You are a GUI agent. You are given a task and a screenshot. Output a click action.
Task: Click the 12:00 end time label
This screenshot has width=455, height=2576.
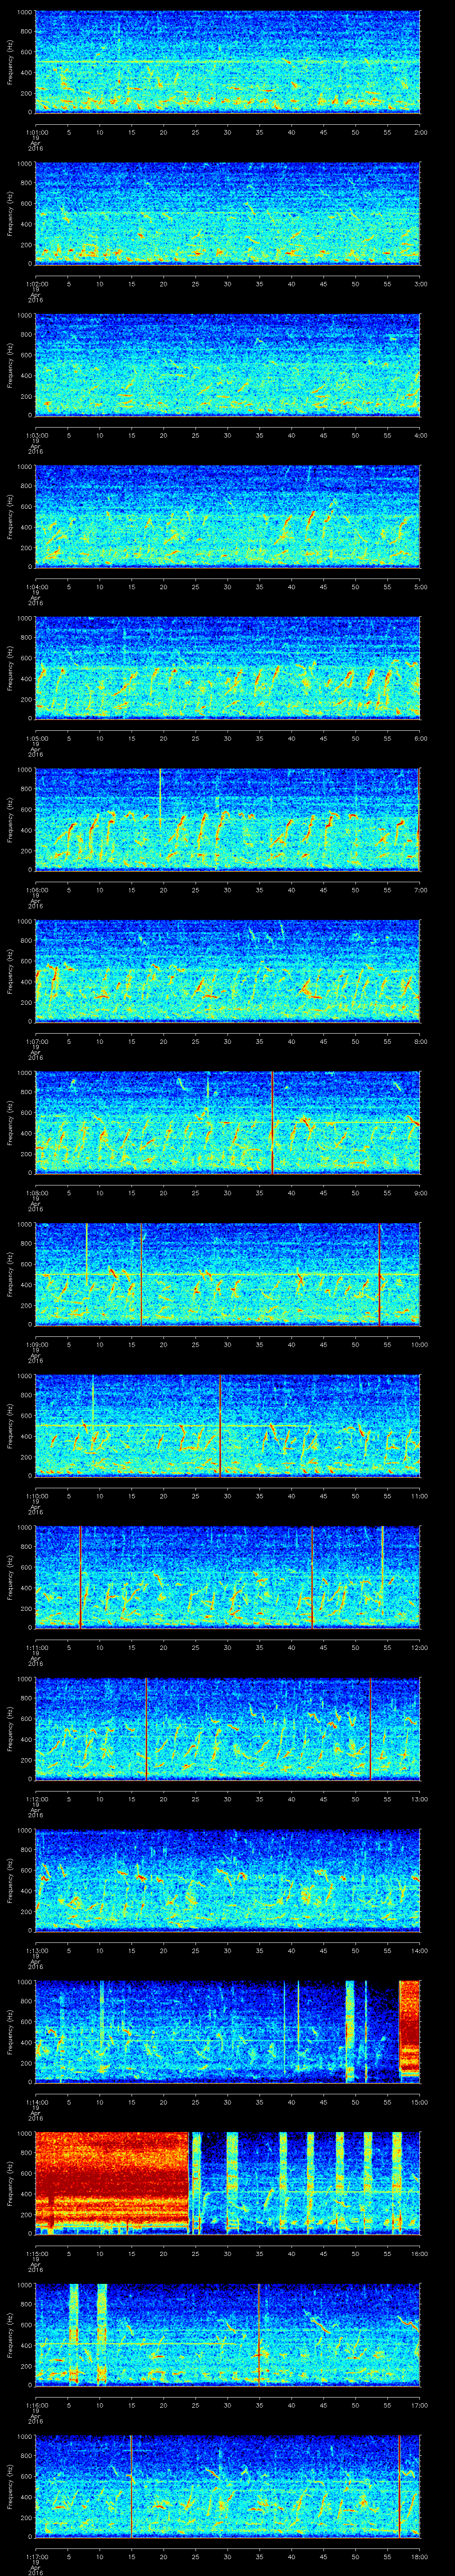[x=420, y=1647]
